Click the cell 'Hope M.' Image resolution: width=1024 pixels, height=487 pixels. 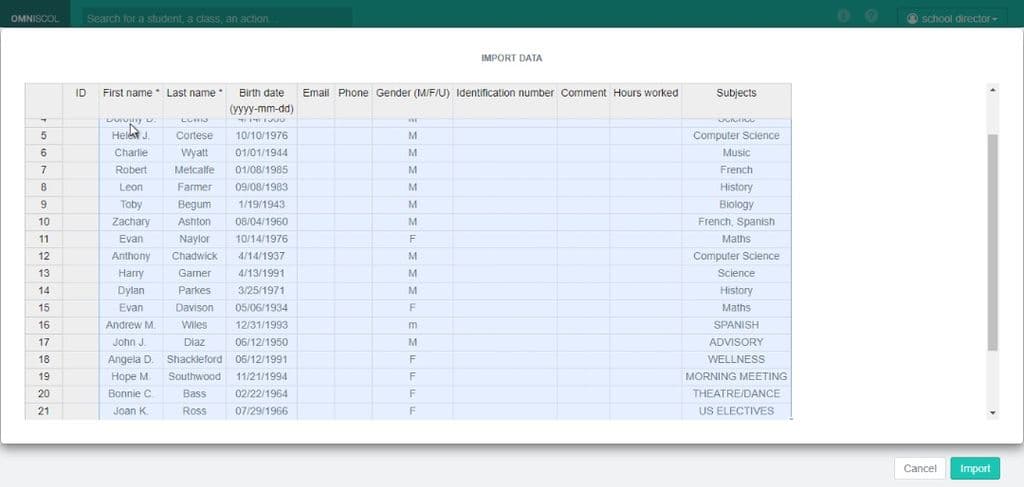131,377
